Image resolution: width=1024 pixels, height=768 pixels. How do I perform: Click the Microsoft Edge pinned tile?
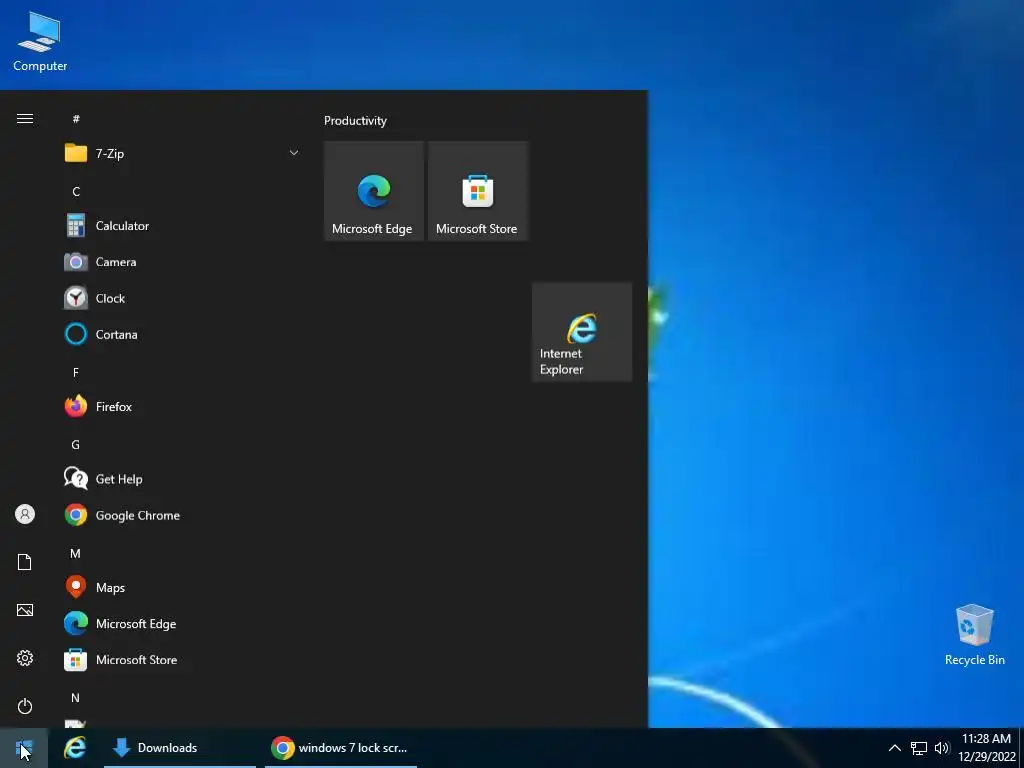(374, 191)
